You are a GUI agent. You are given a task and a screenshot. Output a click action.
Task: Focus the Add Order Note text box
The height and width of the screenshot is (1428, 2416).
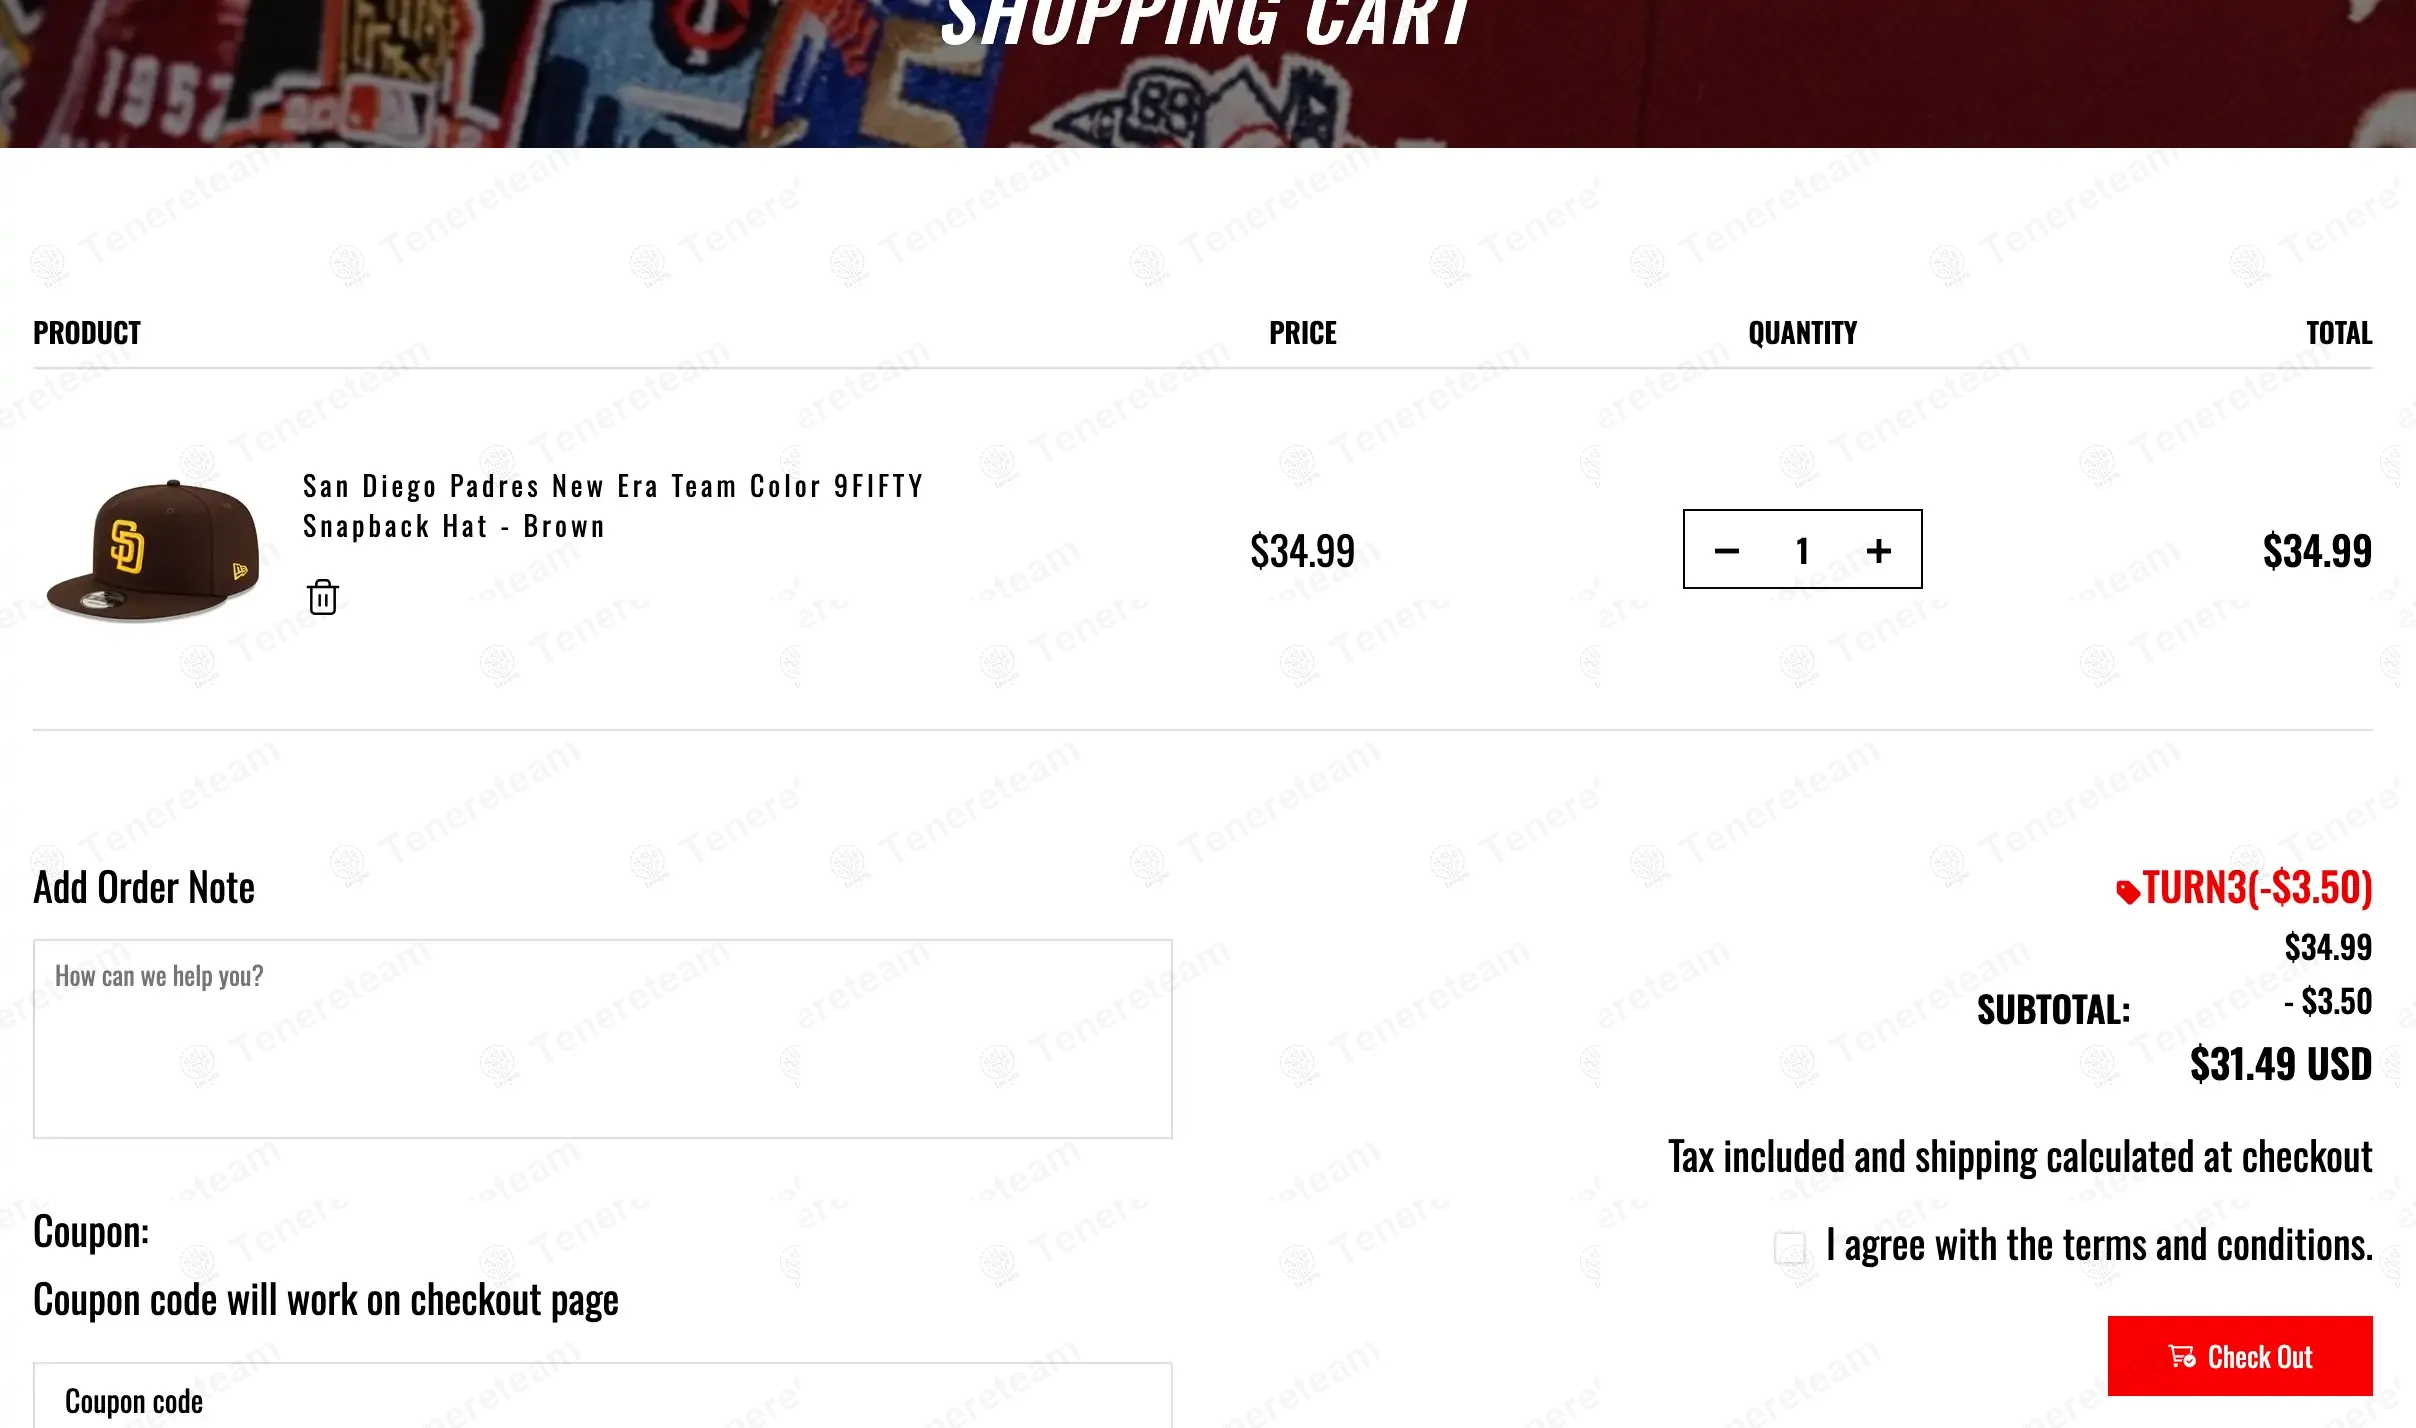pyautogui.click(x=602, y=1038)
